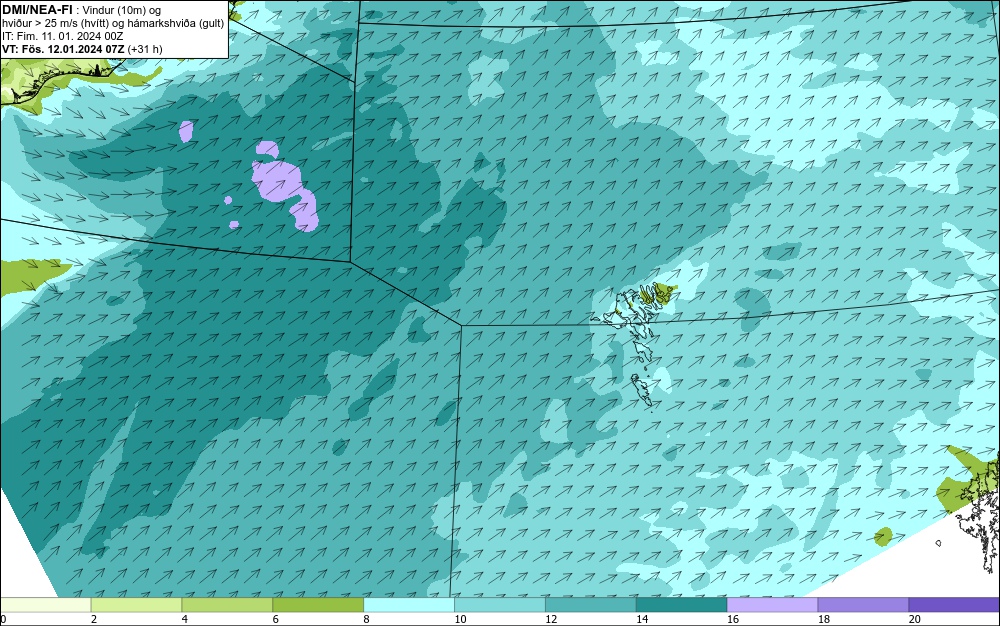1000x626 pixels.
Task: Click the 6–8 m/s olive green legend swatch
Action: (x=318, y=604)
